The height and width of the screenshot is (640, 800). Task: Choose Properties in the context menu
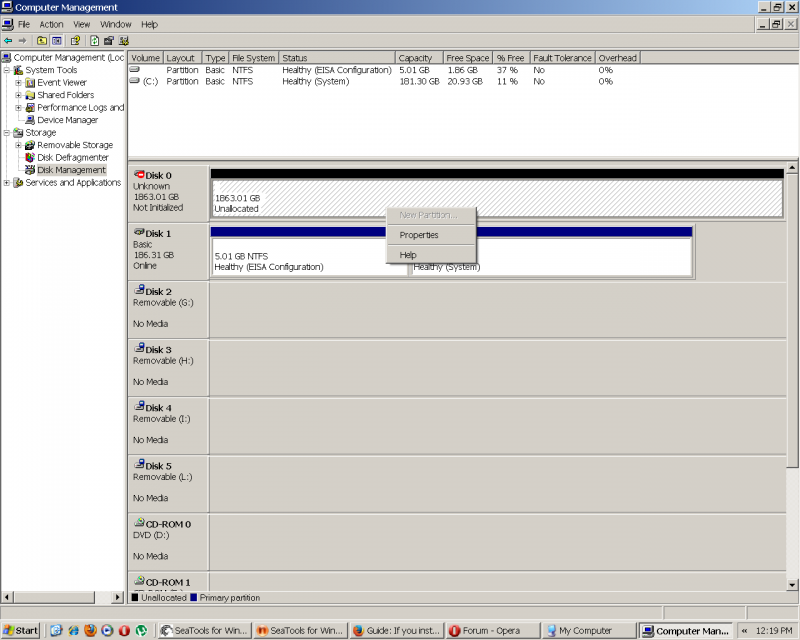[x=431, y=235]
